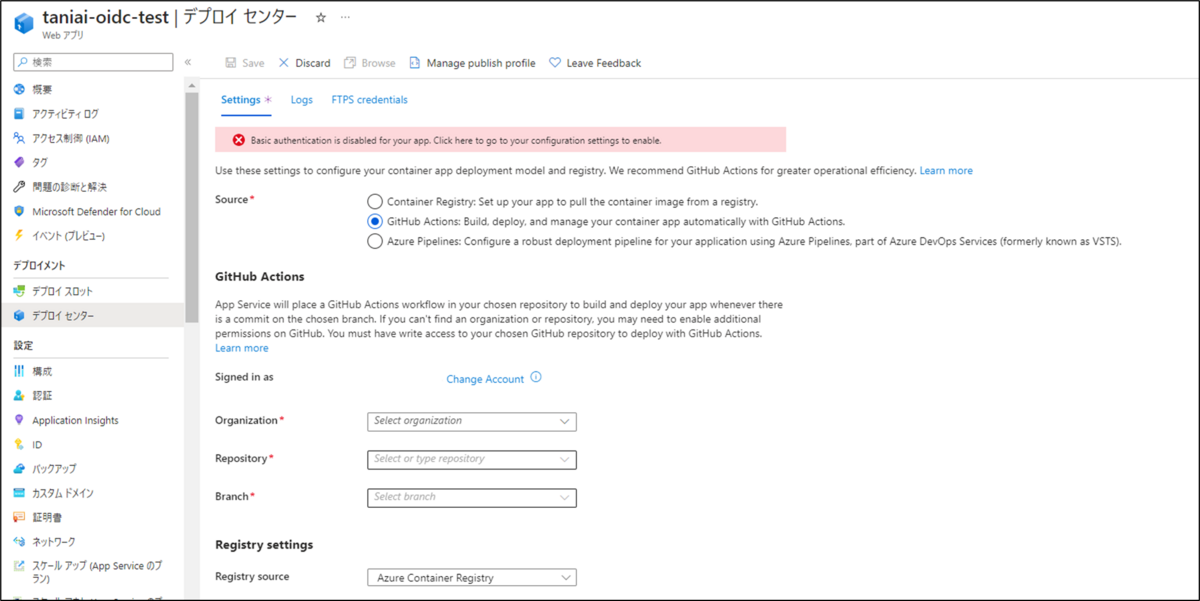Screen dimensions: 1200x601
Task: Open the Select organization dropdown
Action: click(472, 421)
